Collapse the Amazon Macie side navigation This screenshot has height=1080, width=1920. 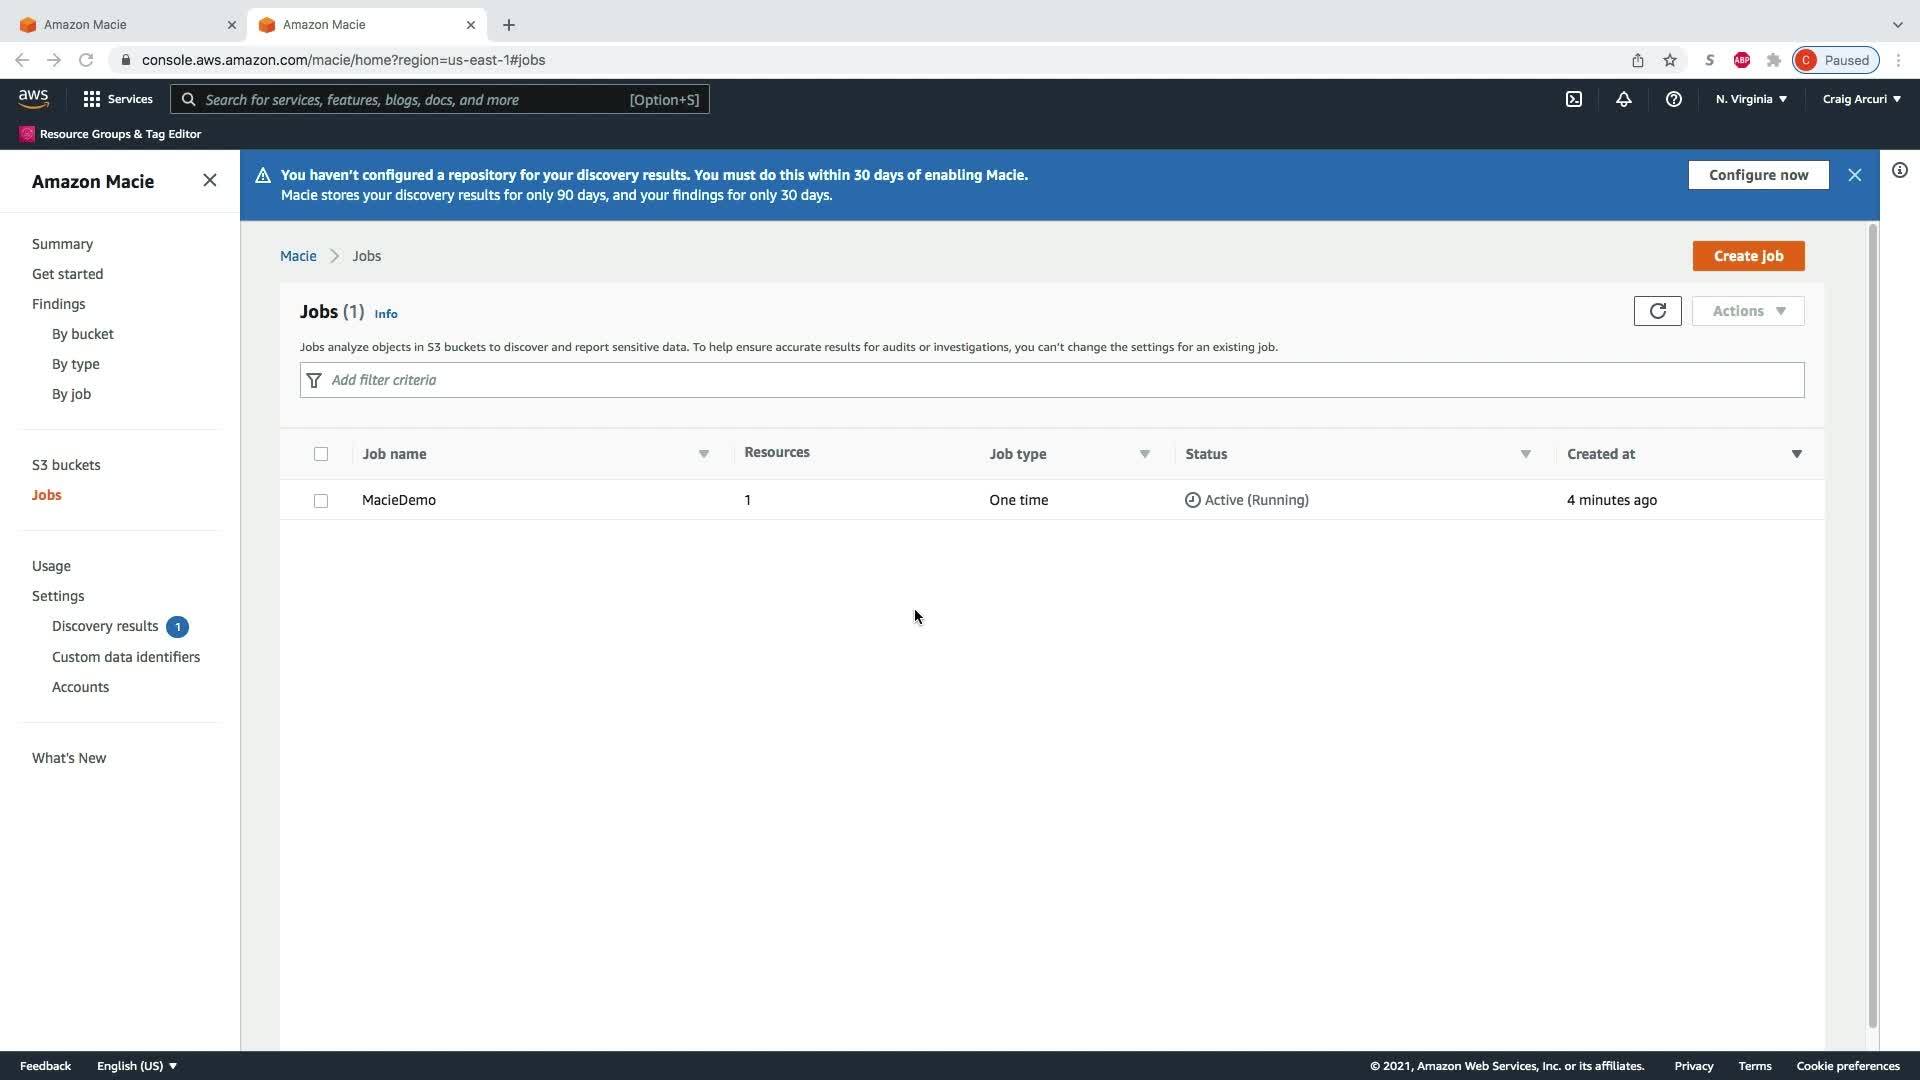pos(209,180)
